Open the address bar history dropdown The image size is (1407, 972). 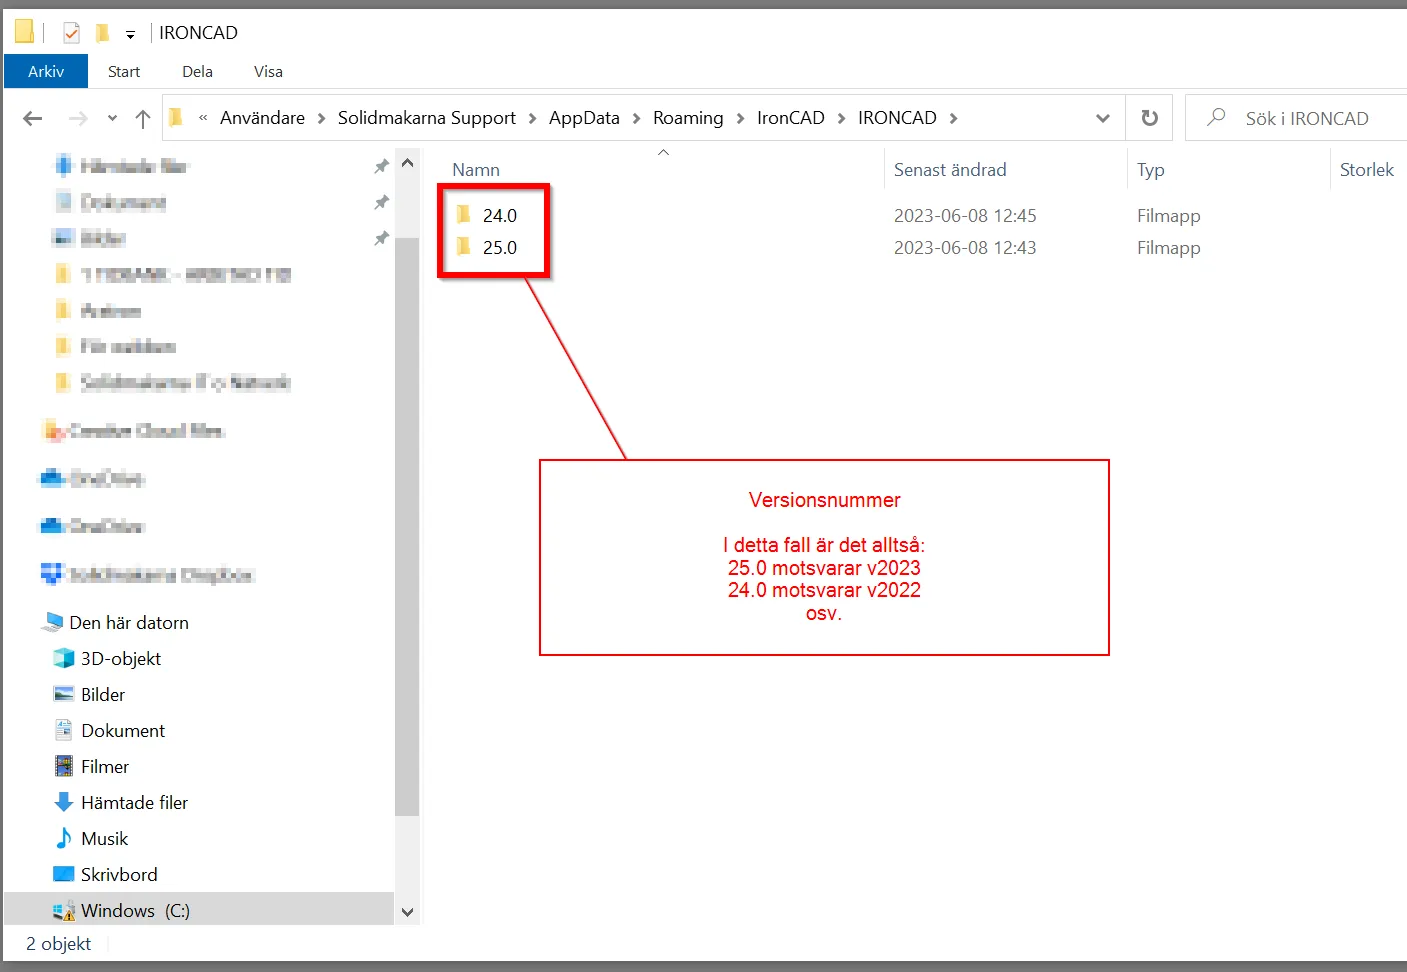click(1102, 117)
